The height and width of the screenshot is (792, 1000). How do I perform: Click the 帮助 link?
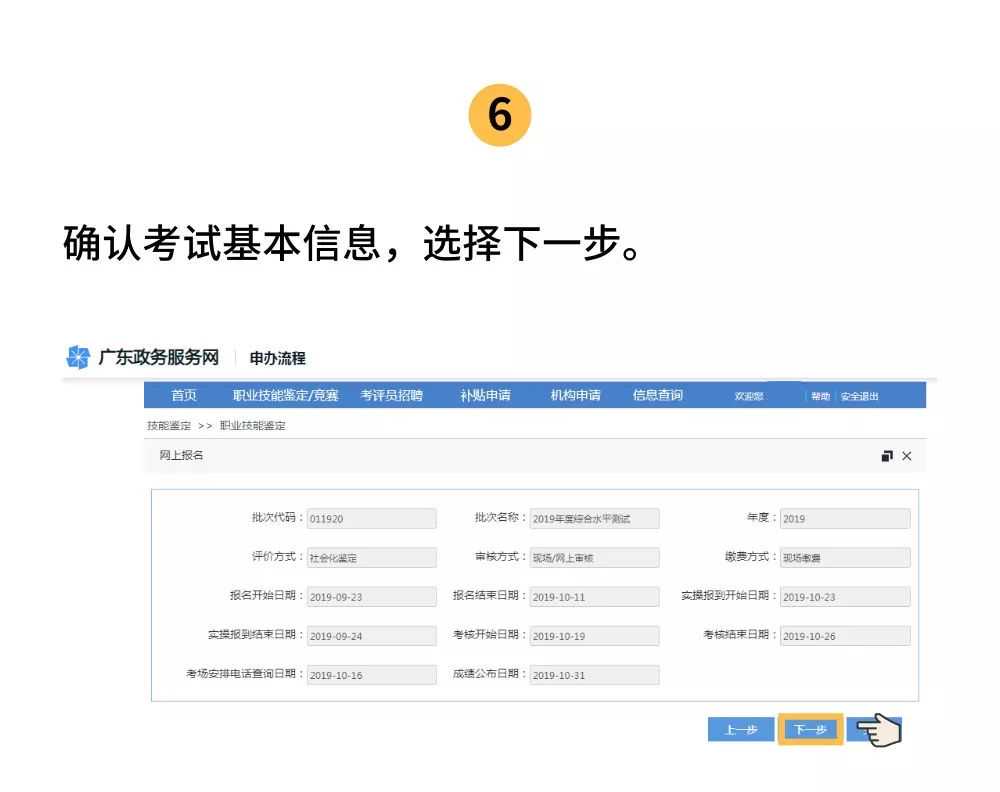pos(820,397)
